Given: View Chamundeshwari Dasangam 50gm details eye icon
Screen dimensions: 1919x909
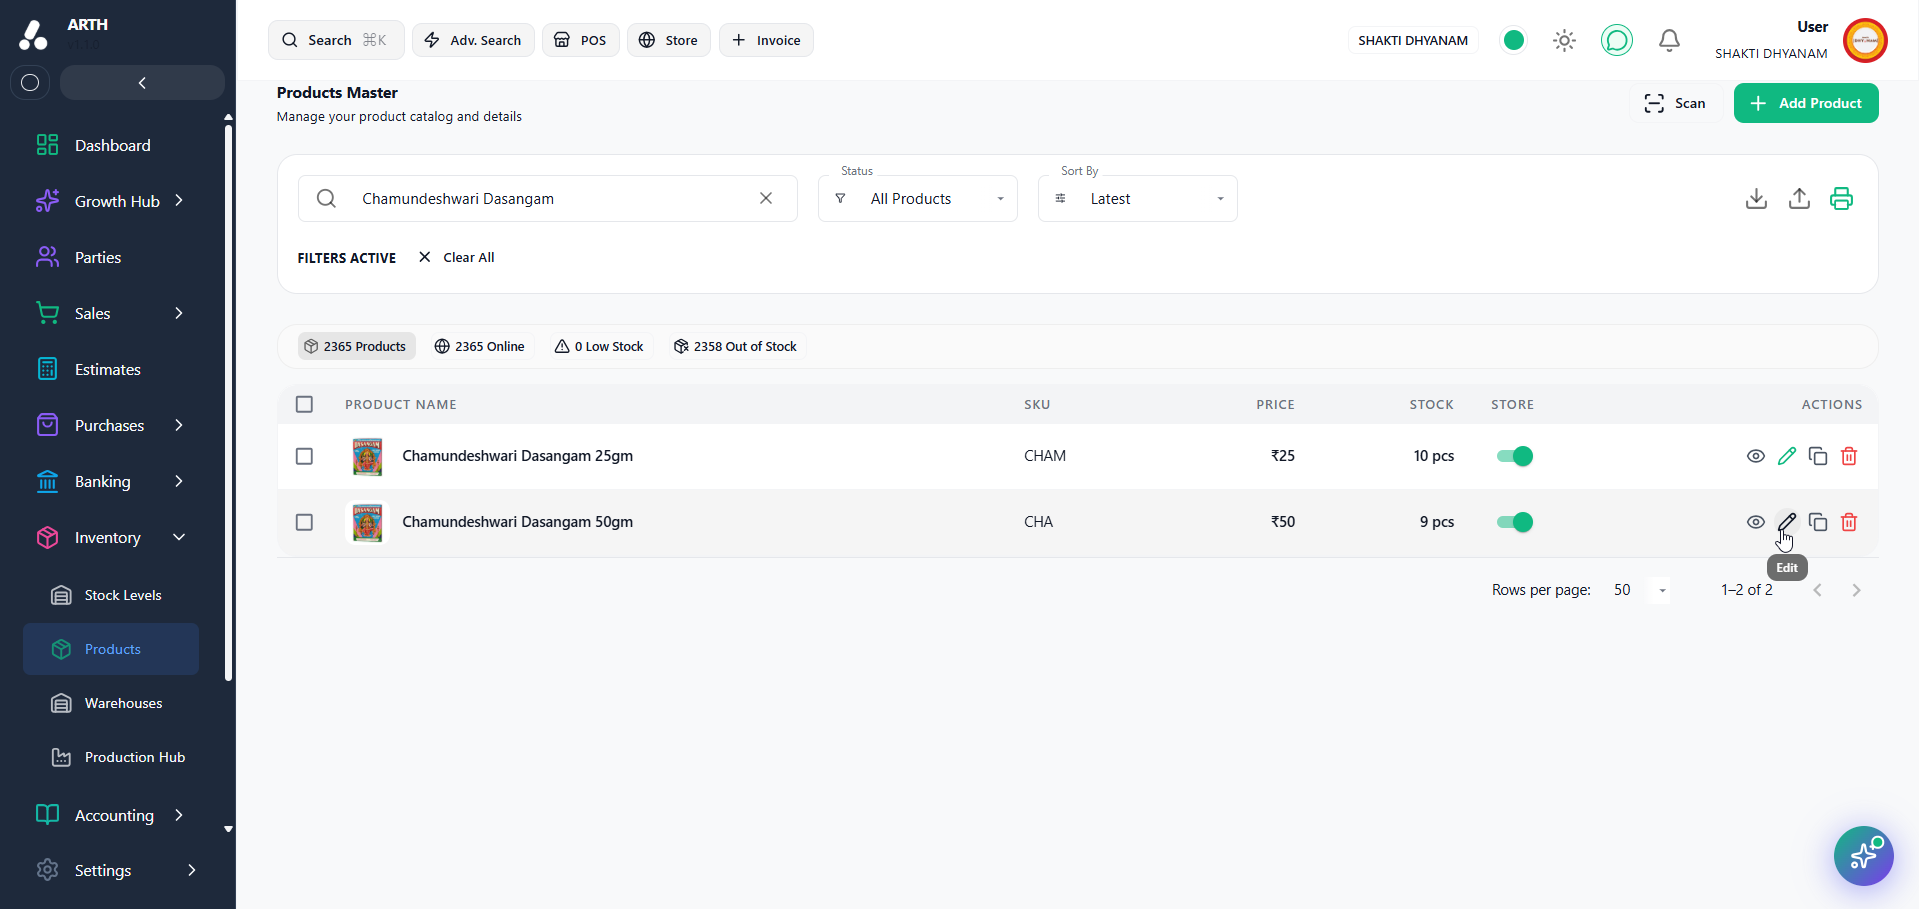Looking at the screenshot, I should [x=1755, y=522].
